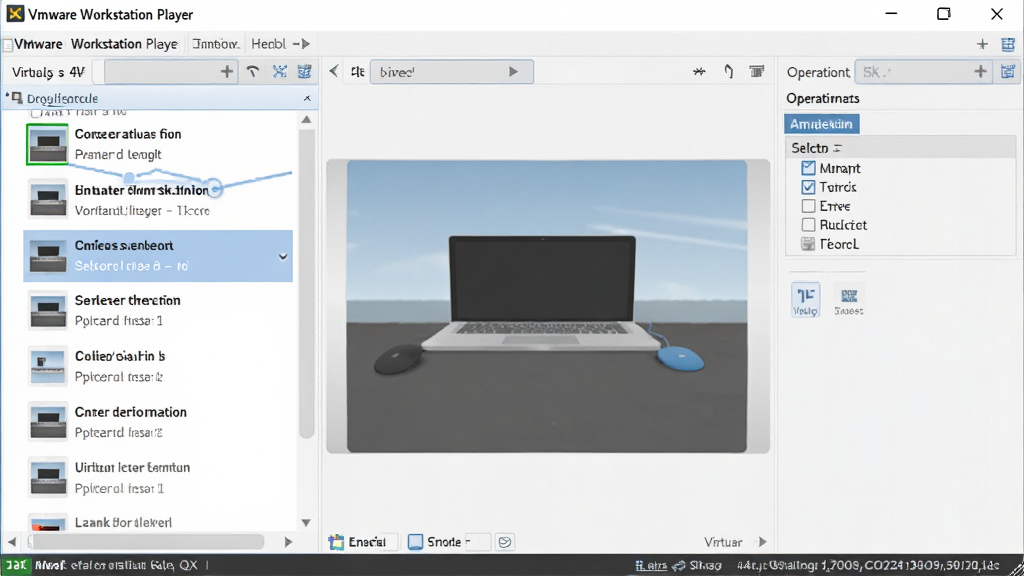This screenshot has width=1024, height=576.
Task: Open the Hecbl menu
Action: pos(268,44)
